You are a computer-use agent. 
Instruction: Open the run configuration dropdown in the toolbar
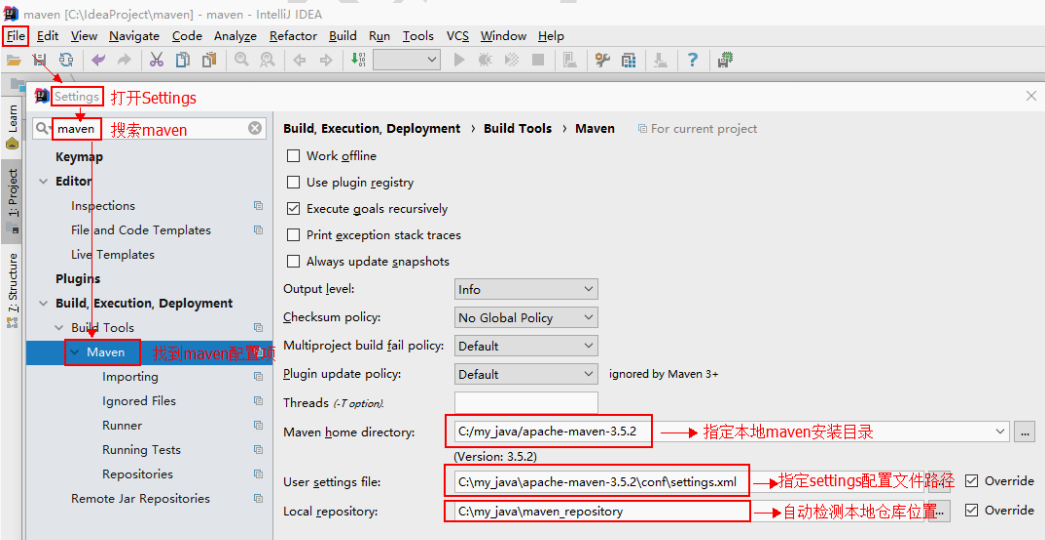pyautogui.click(x=407, y=60)
